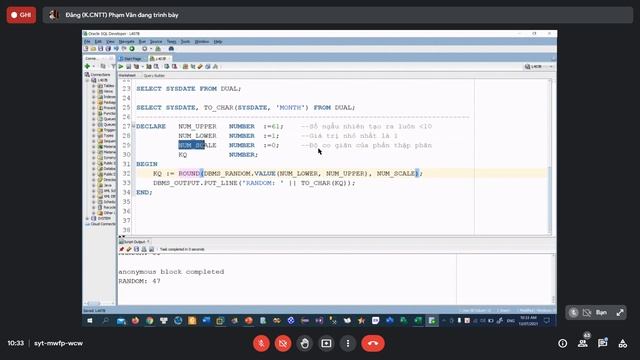
Task: Open more options three-dot menu in Meet
Action: 348,344
